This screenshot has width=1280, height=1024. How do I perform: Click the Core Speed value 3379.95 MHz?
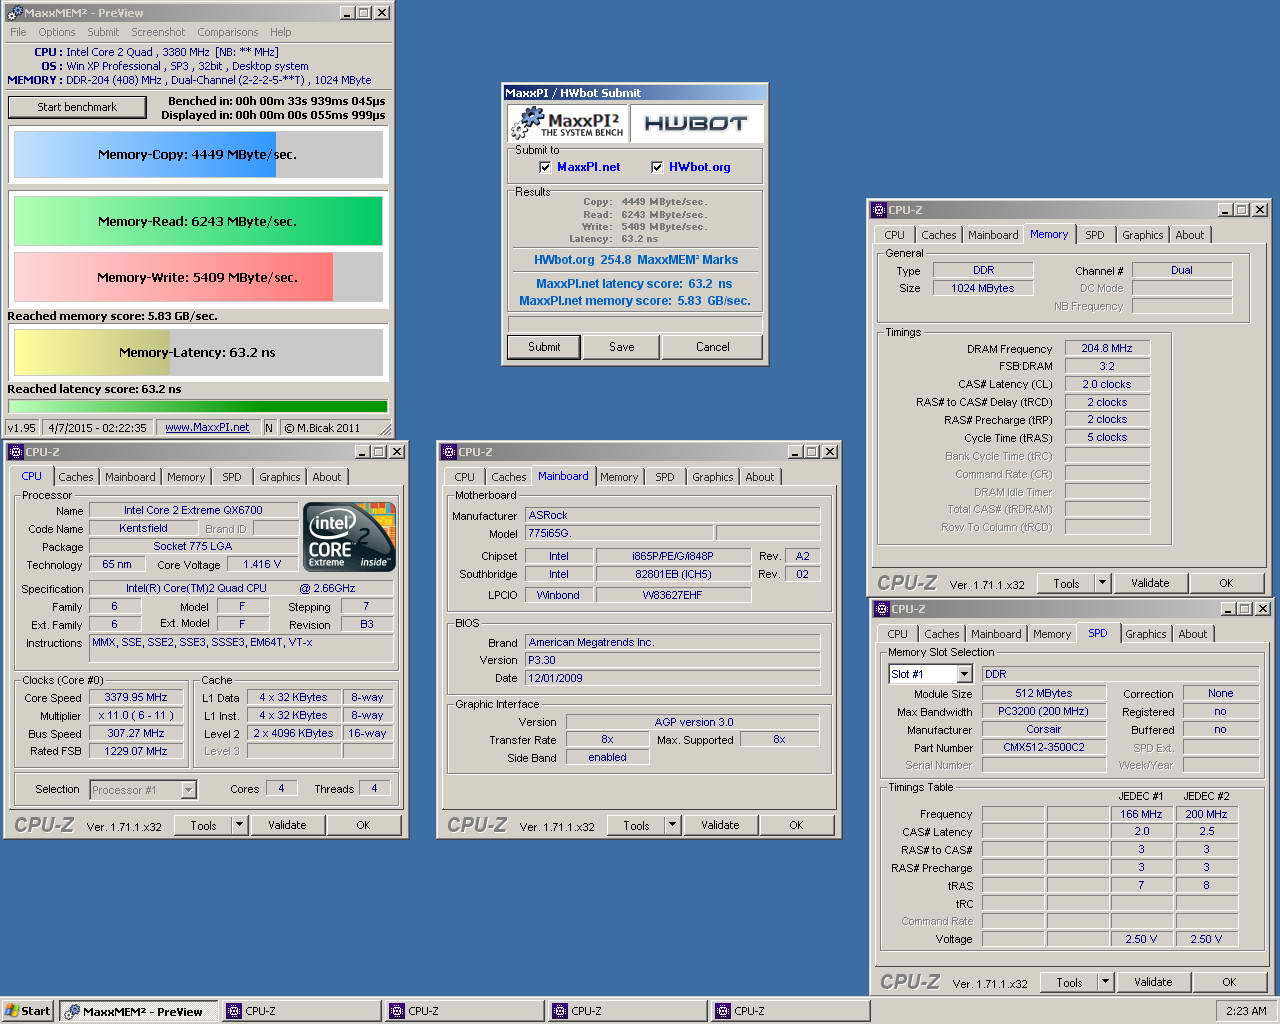pyautogui.click(x=136, y=697)
